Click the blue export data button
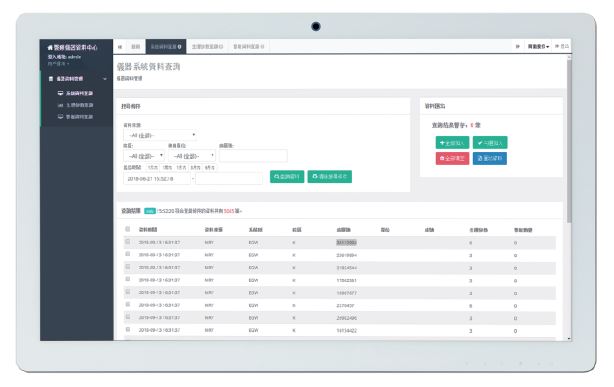Screen dimensions: 614x387 click(489, 158)
